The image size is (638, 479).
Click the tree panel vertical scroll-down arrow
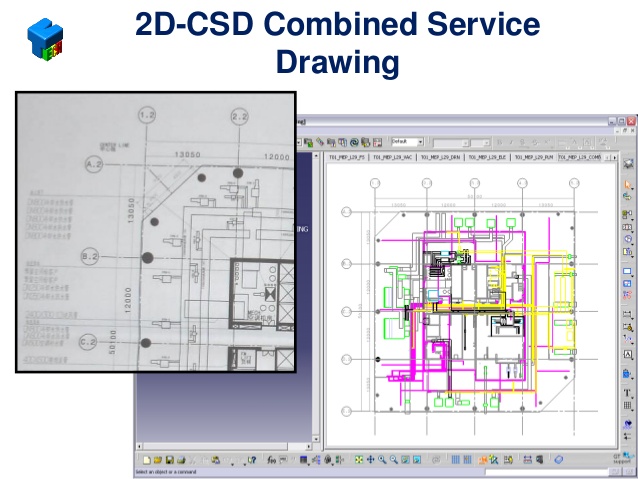coord(316,439)
